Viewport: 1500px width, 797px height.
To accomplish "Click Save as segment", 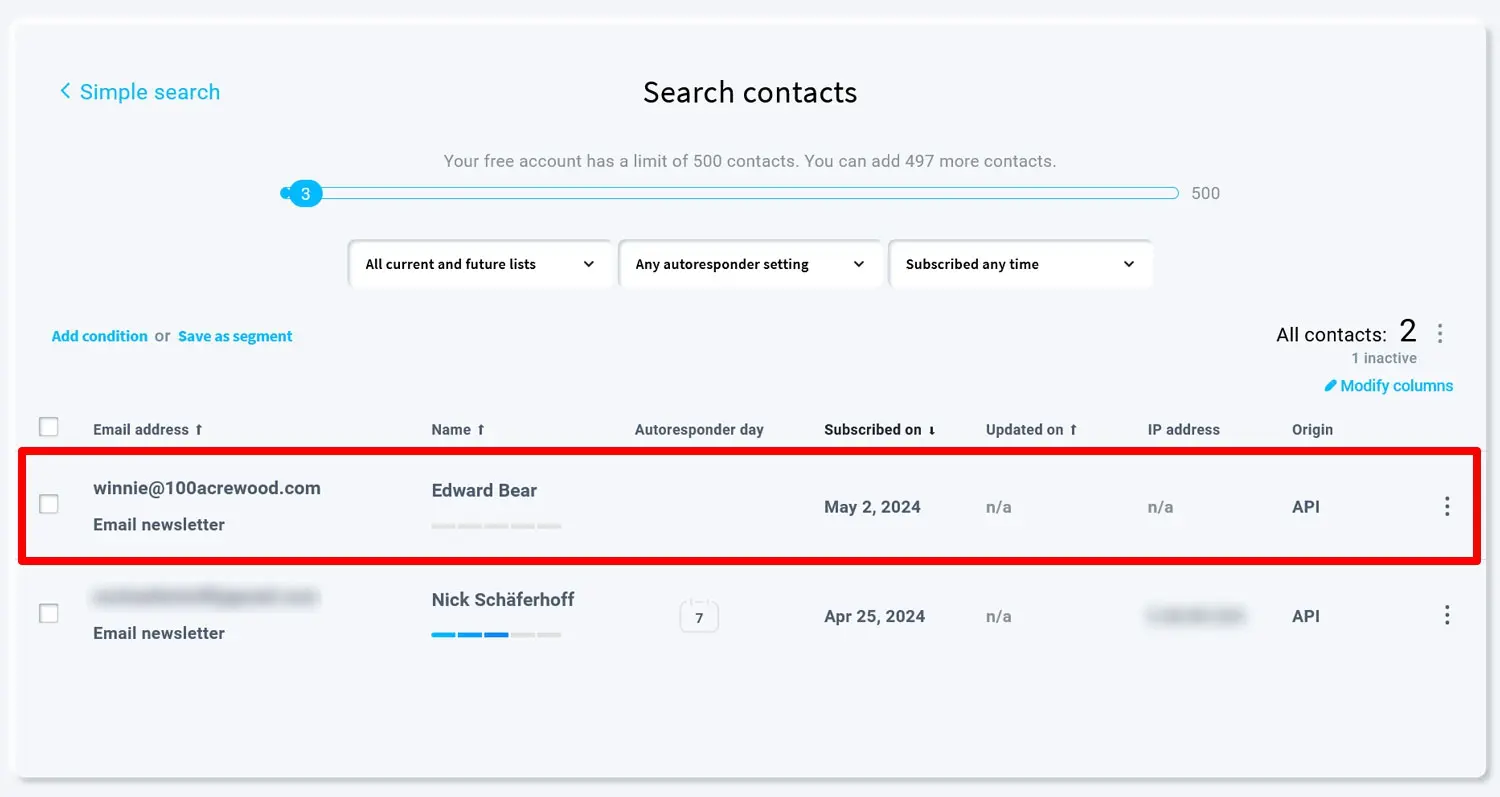I will [x=235, y=336].
